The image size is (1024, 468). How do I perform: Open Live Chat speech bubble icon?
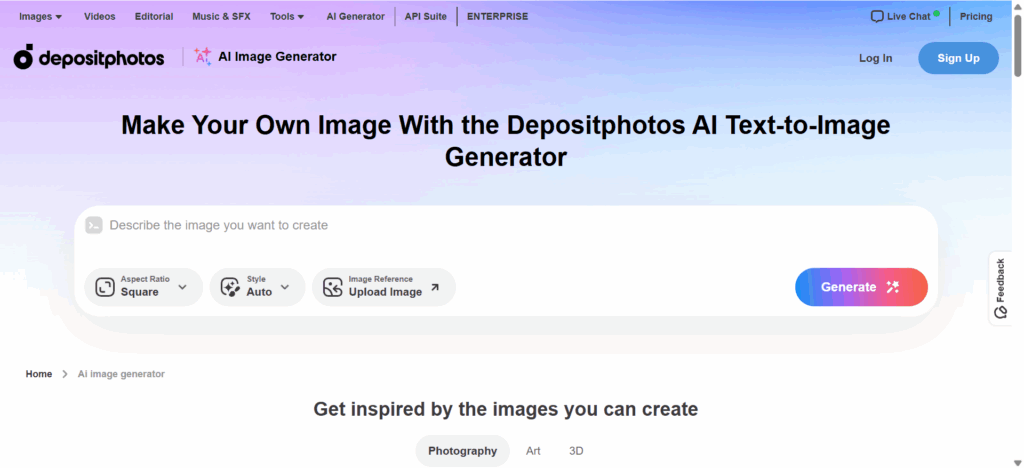877,16
